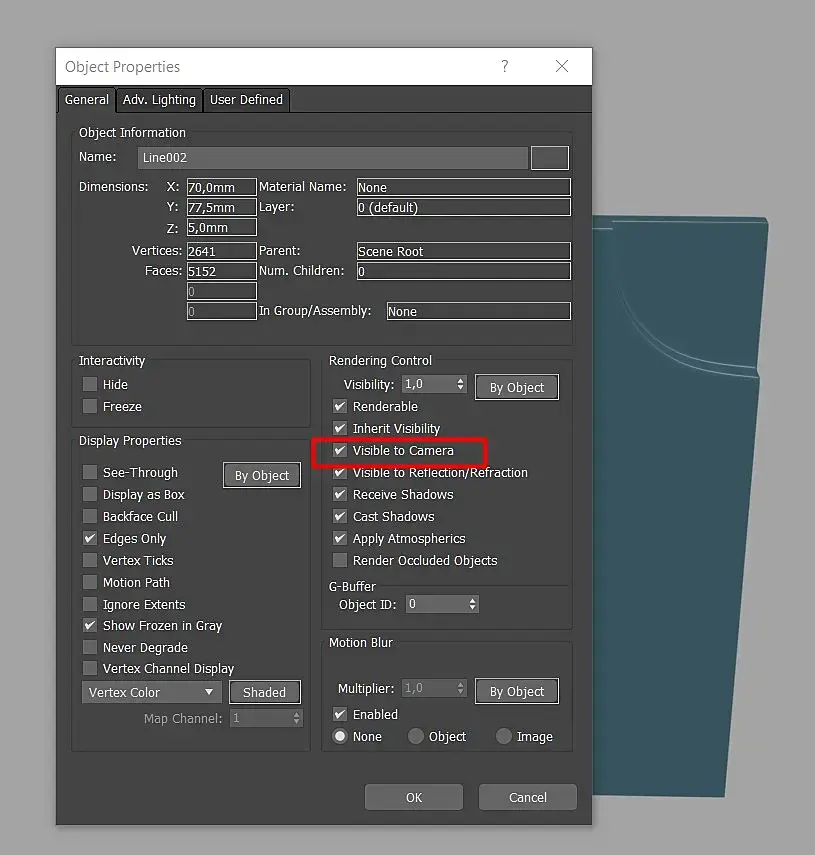Click the Shaded button in Display Properties
Viewport: 815px width, 855px height.
(264, 693)
